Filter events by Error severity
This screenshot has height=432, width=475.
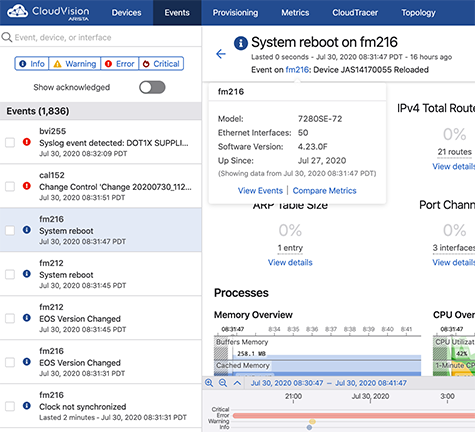[x=120, y=63]
